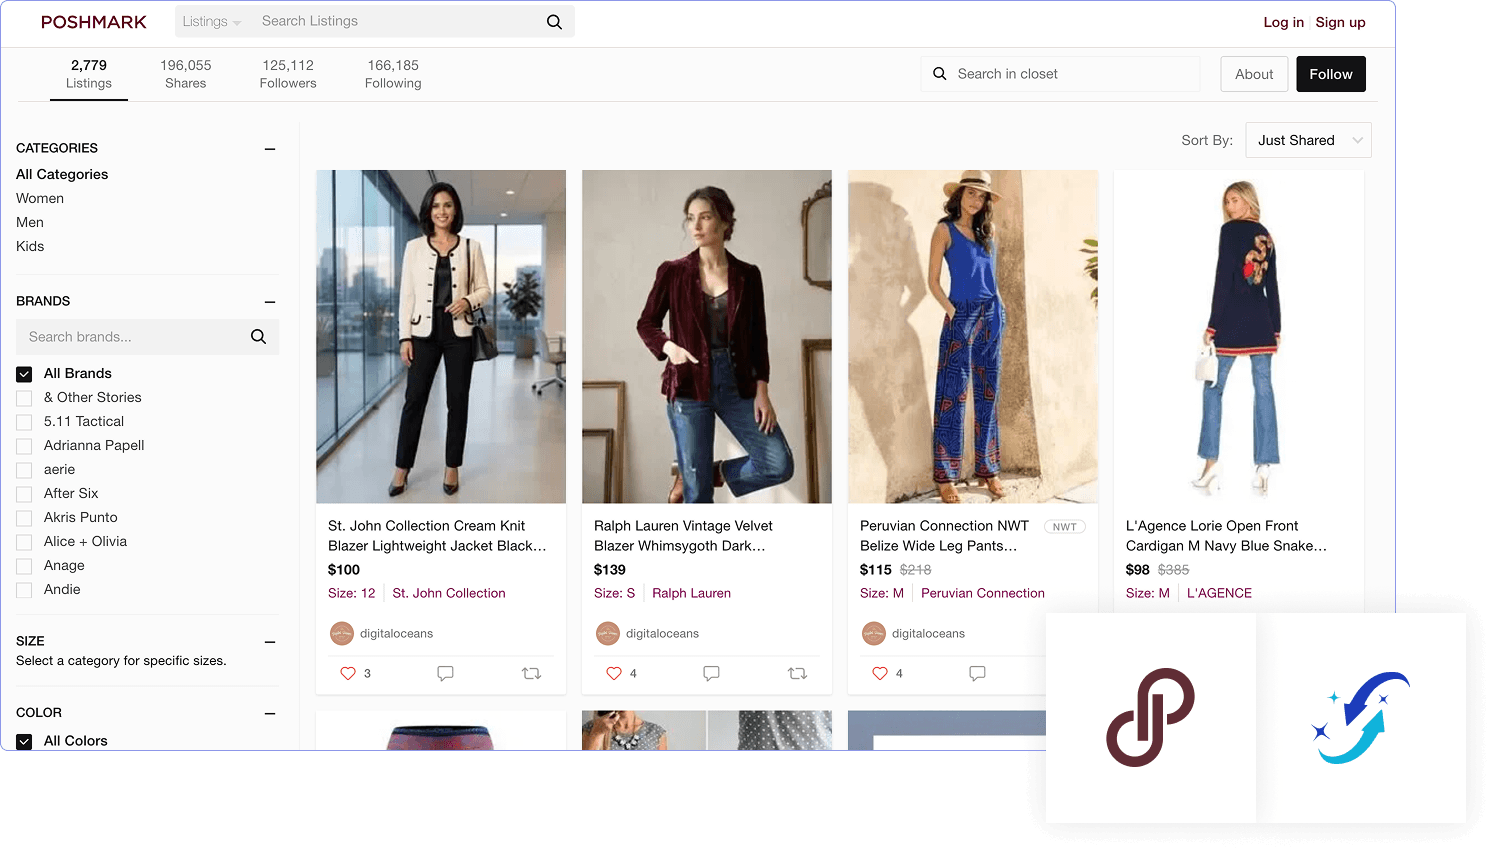Screen dimensions: 1500x857
Task: Open the St. John cream blazer photo
Action: click(x=441, y=337)
